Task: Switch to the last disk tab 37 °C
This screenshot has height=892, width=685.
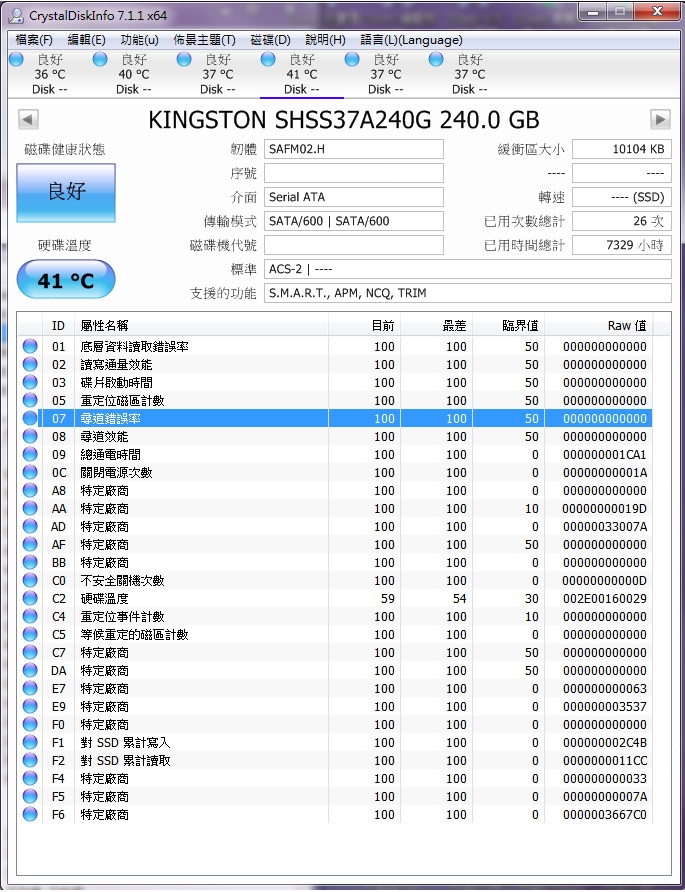Action: pyautogui.click(x=469, y=74)
